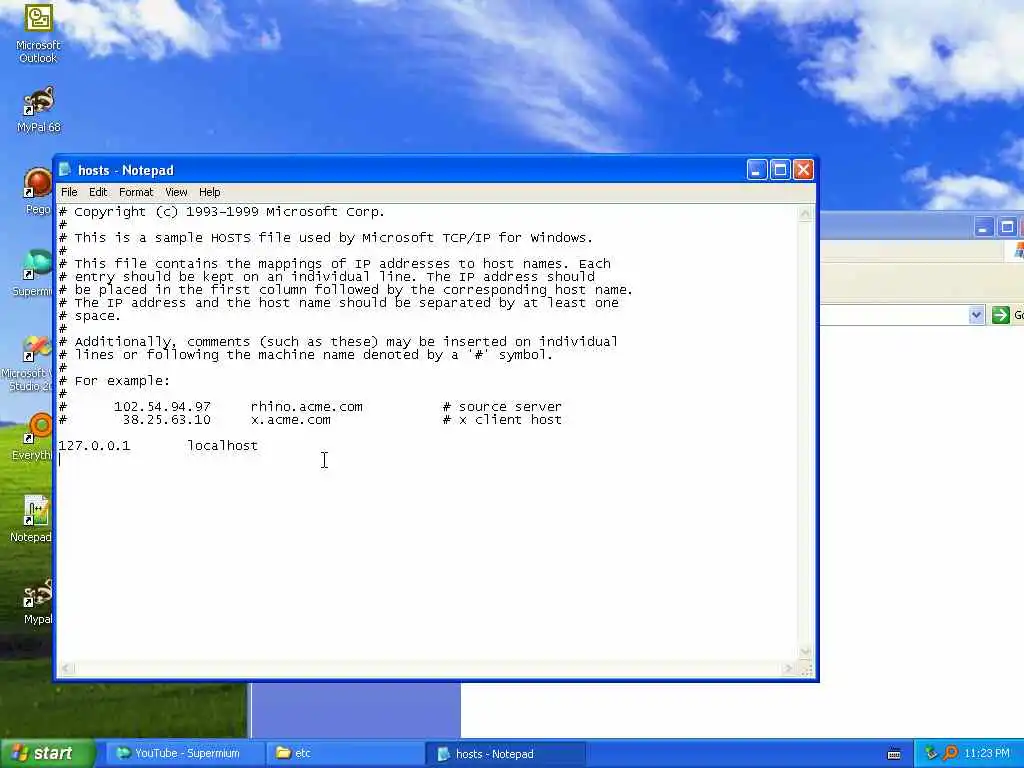1024x768 pixels.
Task: Click the orange magnifier tray icon
Action: [950, 753]
